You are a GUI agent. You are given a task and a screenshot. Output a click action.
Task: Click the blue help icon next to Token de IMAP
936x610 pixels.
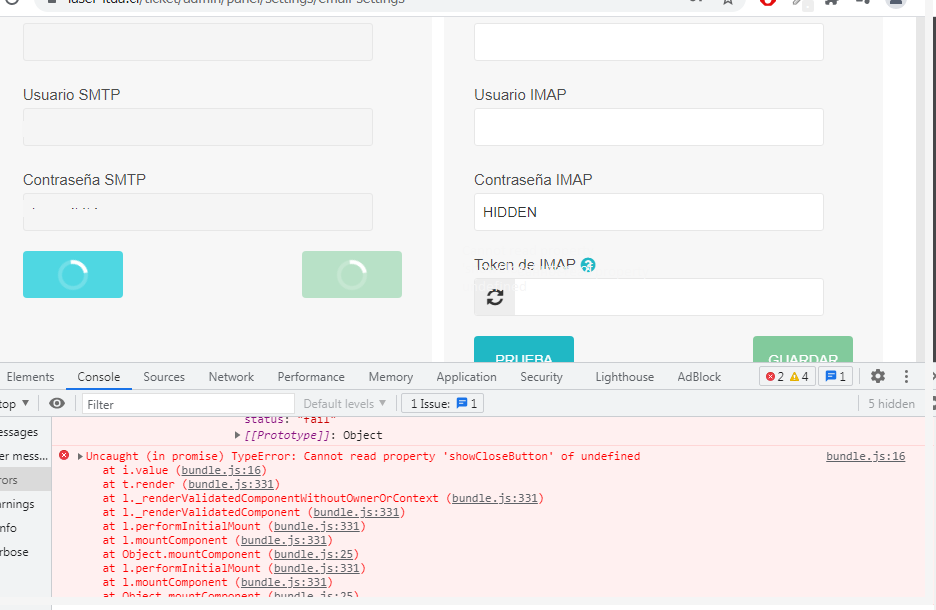(x=588, y=264)
